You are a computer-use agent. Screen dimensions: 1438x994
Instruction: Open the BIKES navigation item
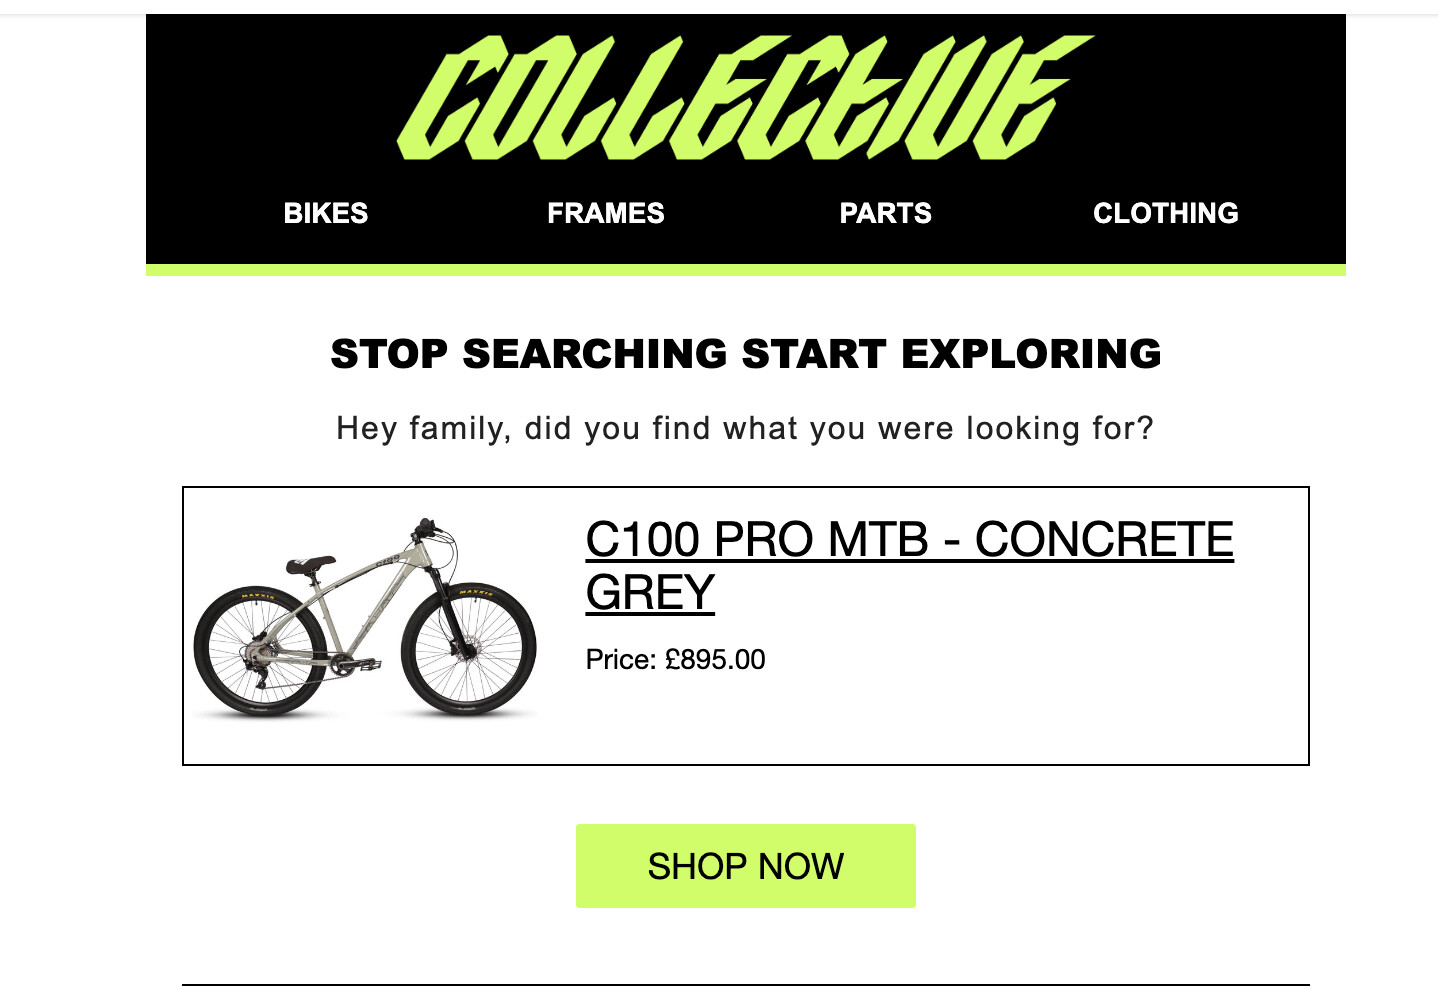click(x=326, y=213)
